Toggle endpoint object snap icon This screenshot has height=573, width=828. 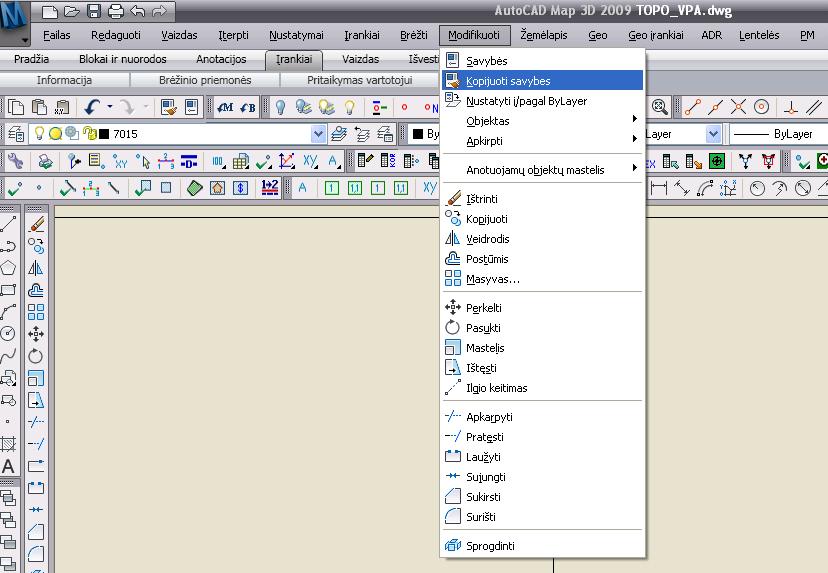tap(693, 107)
